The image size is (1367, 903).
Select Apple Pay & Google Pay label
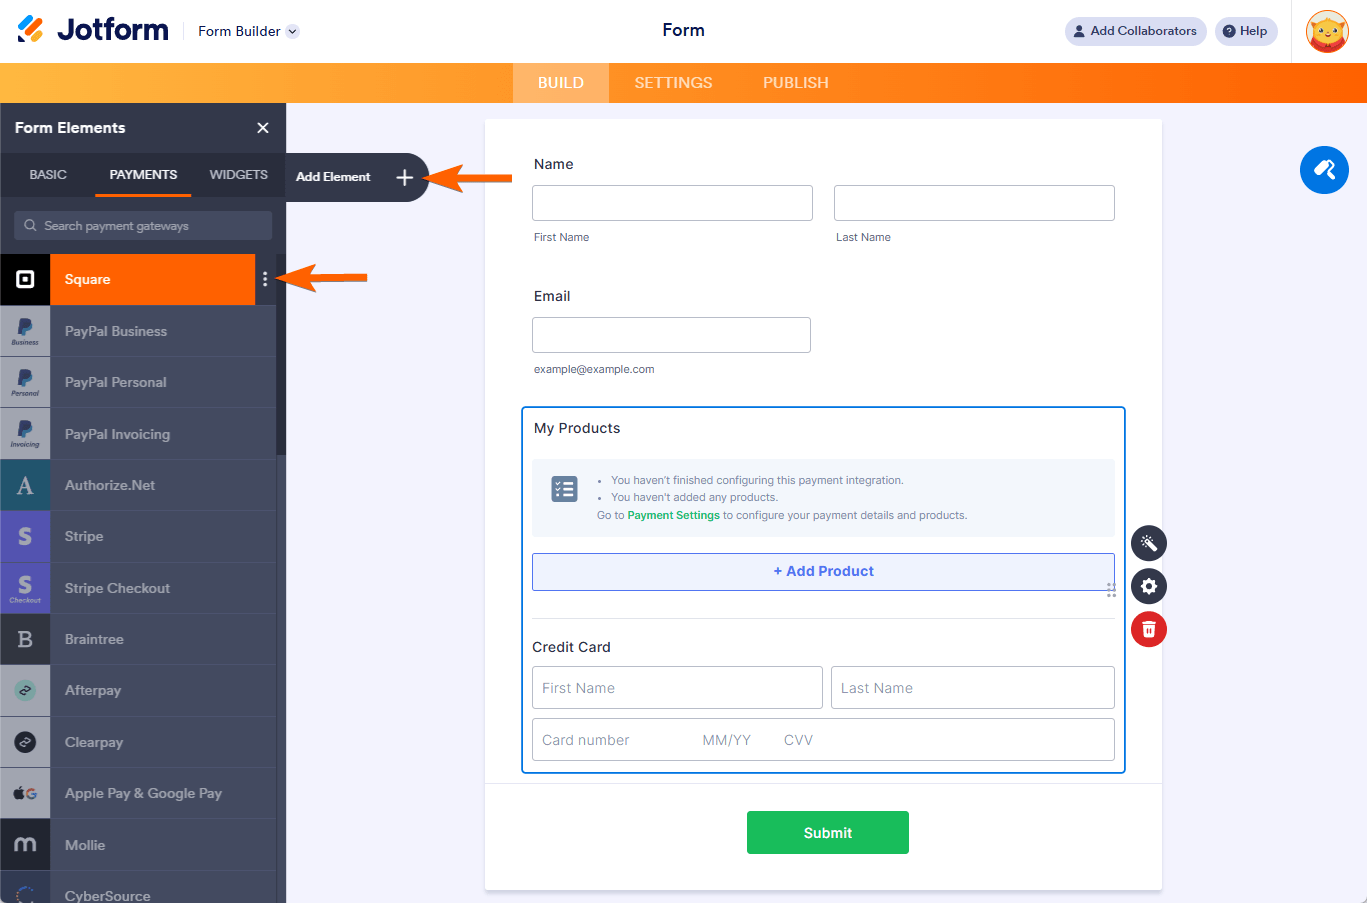(143, 793)
